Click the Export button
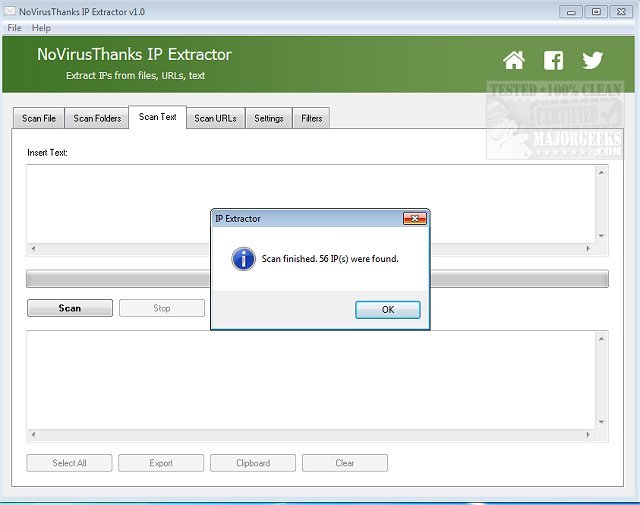 pyautogui.click(x=161, y=463)
